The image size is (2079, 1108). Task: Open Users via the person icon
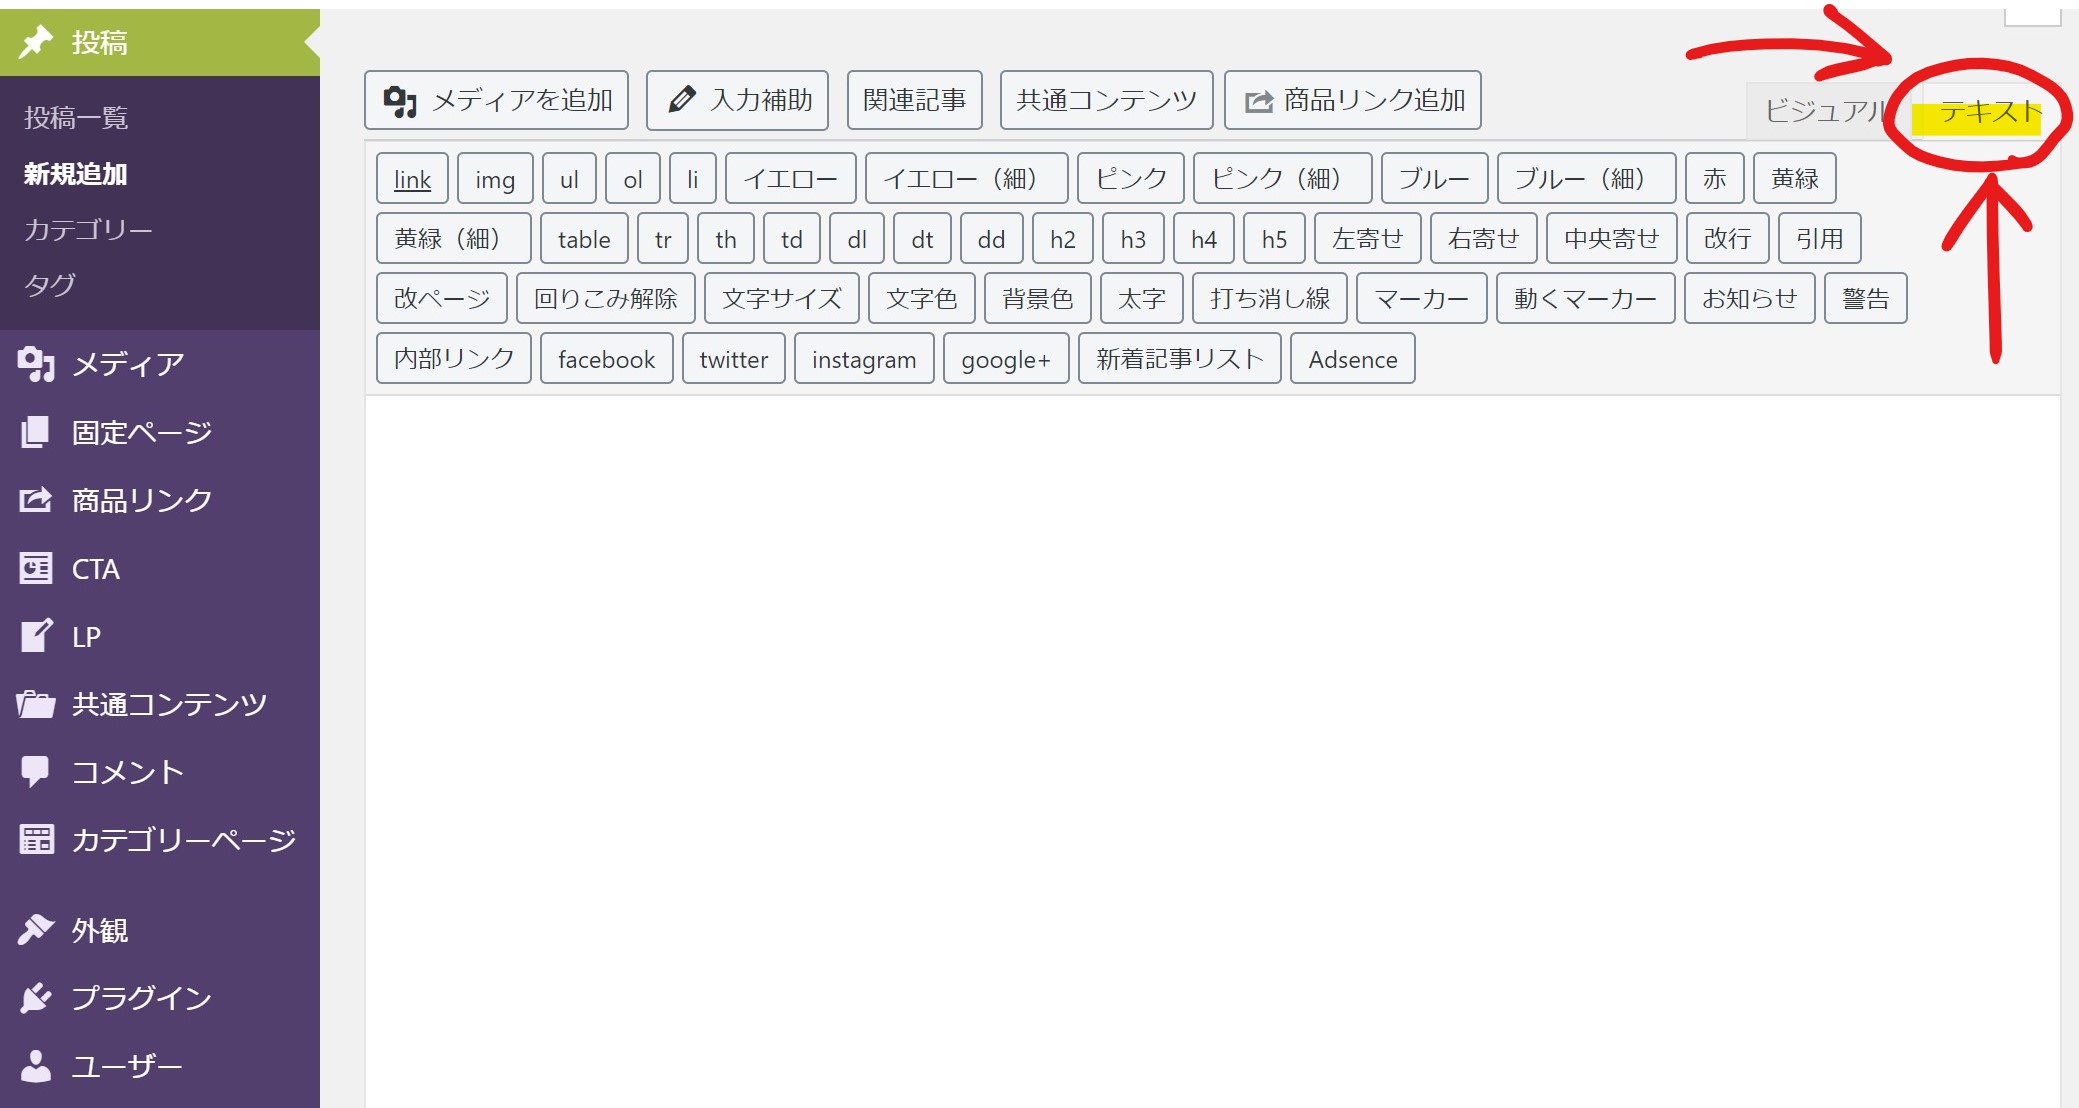click(x=35, y=1066)
